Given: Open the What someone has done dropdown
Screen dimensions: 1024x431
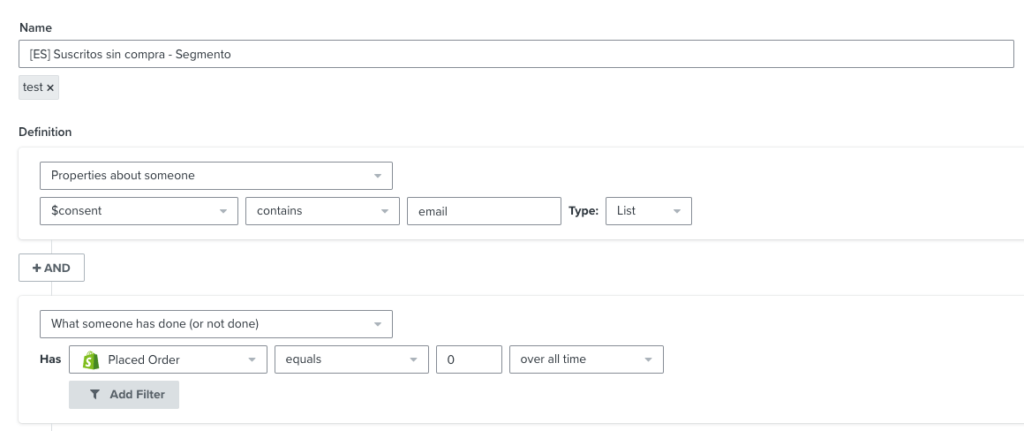Looking at the screenshot, I should 216,324.
